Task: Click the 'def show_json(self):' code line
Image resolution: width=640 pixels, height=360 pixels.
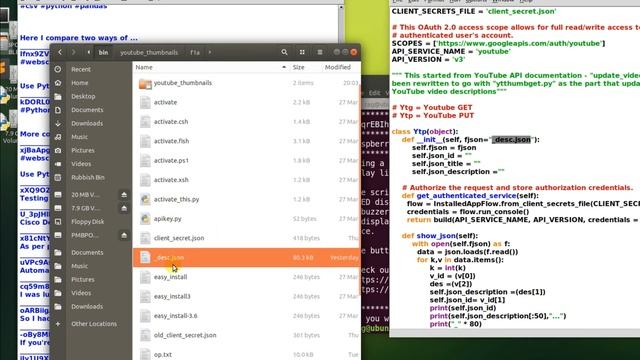Action: [x=440, y=236]
